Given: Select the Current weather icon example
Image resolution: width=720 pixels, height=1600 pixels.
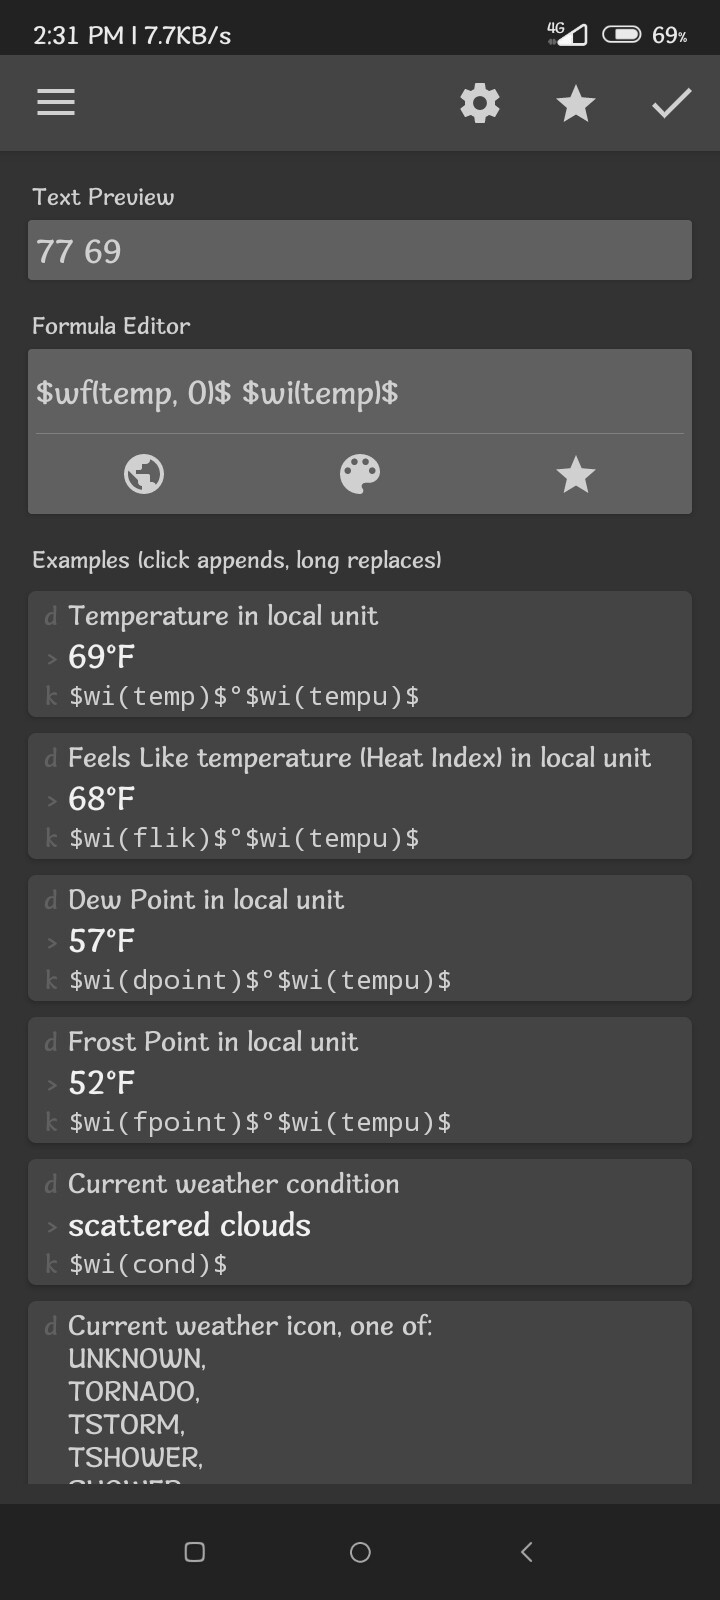Looking at the screenshot, I should (360, 1390).
